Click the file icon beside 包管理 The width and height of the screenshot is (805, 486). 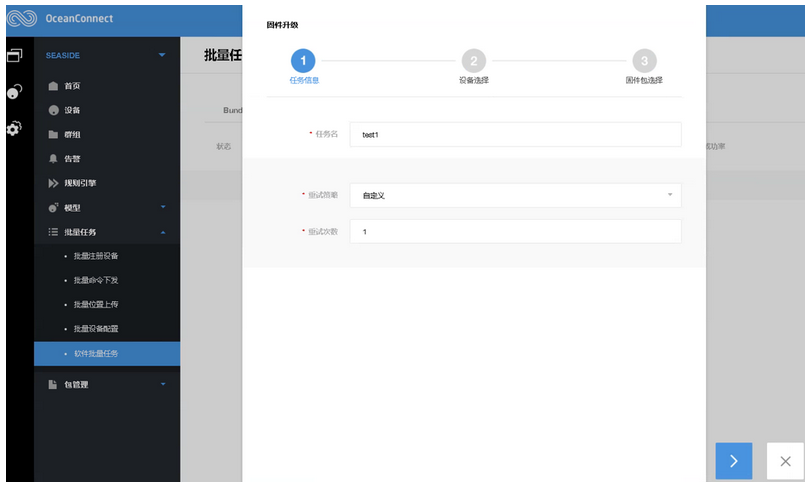coord(52,384)
